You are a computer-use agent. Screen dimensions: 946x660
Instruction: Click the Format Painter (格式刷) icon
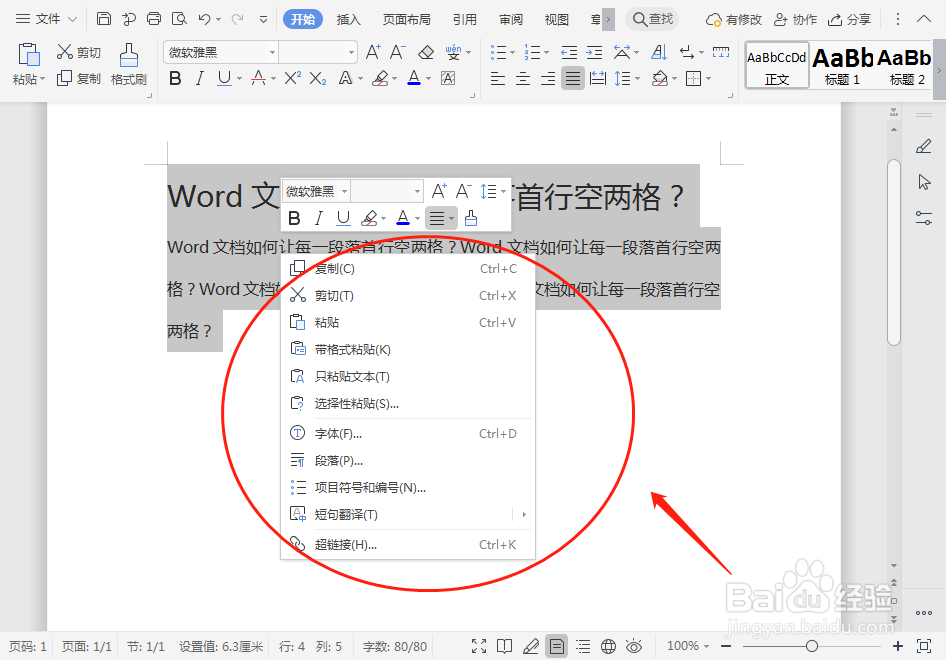129,55
